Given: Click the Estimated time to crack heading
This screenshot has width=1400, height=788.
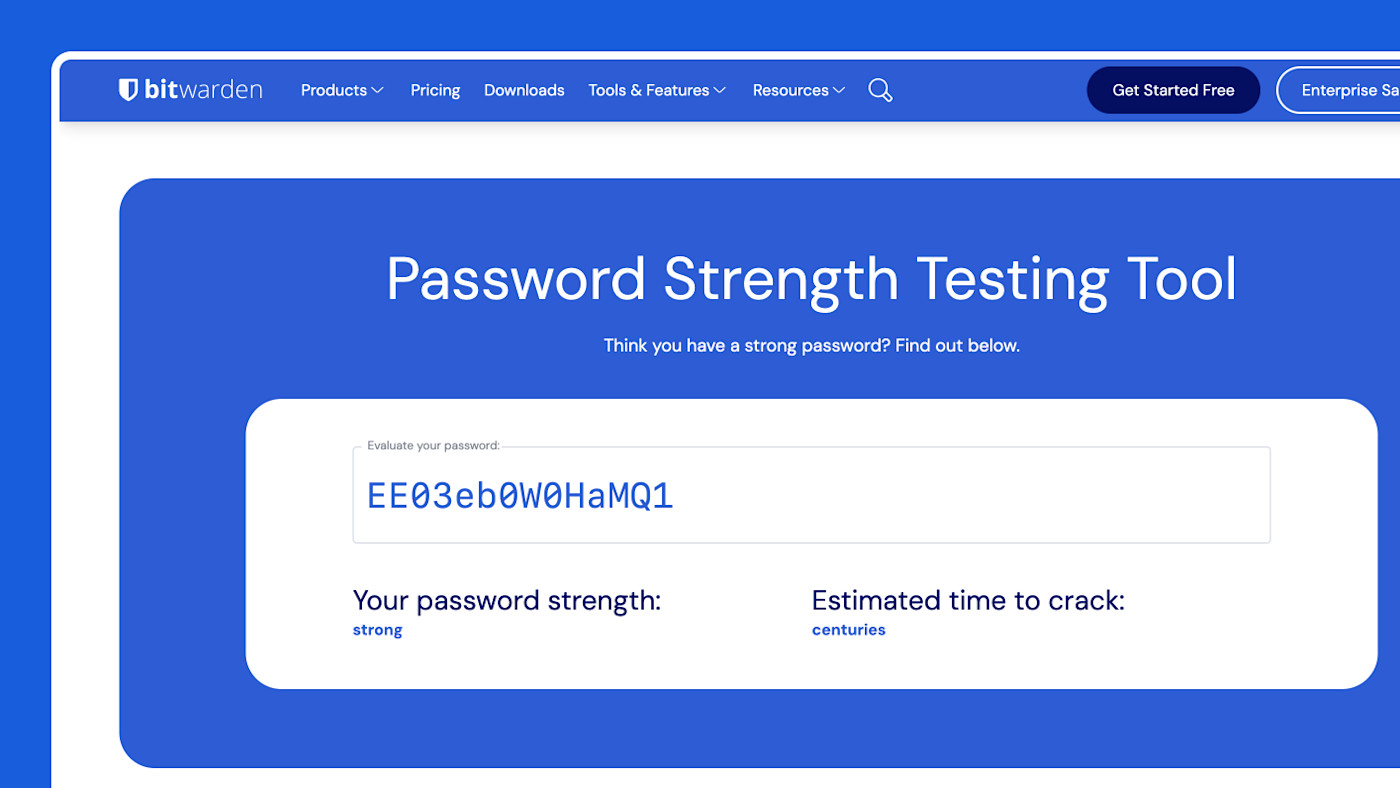Looking at the screenshot, I should click(x=968, y=600).
